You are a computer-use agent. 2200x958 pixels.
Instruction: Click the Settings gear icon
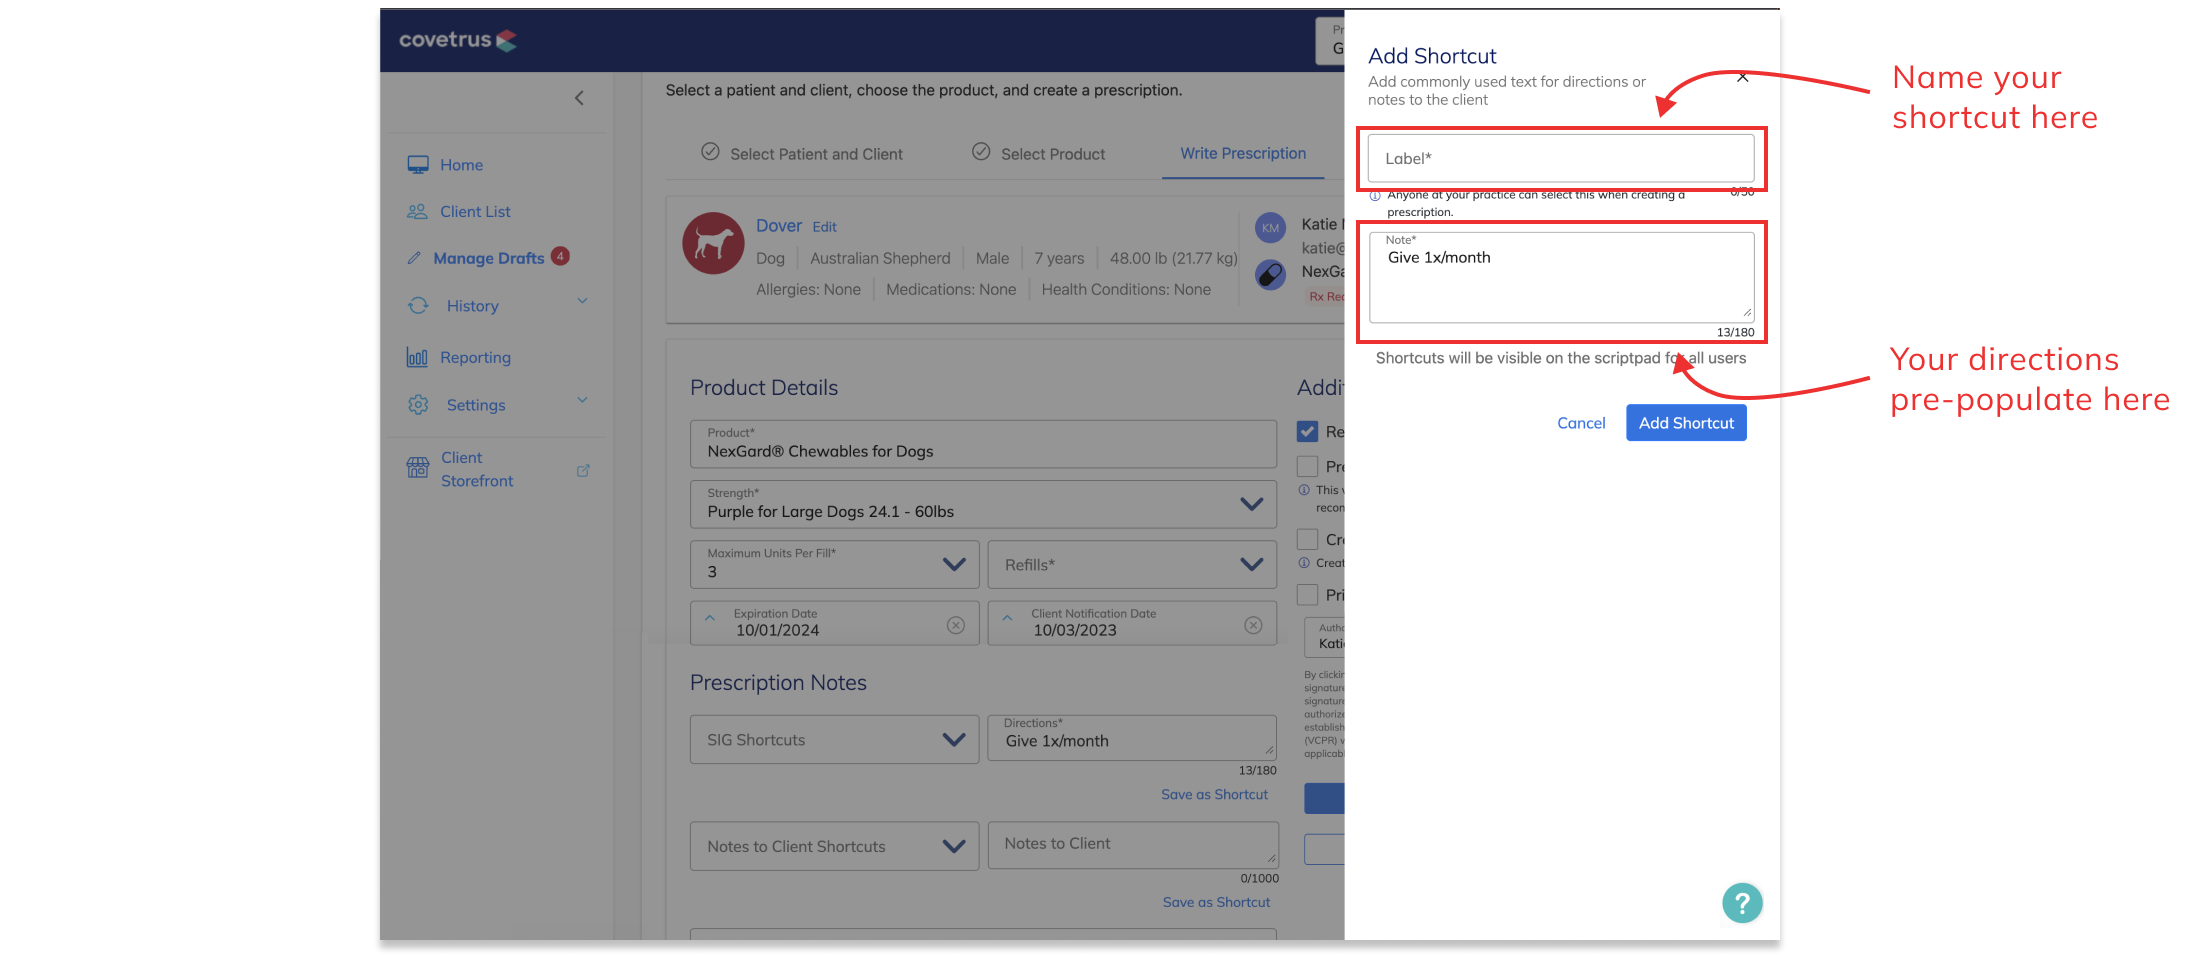[x=417, y=404]
